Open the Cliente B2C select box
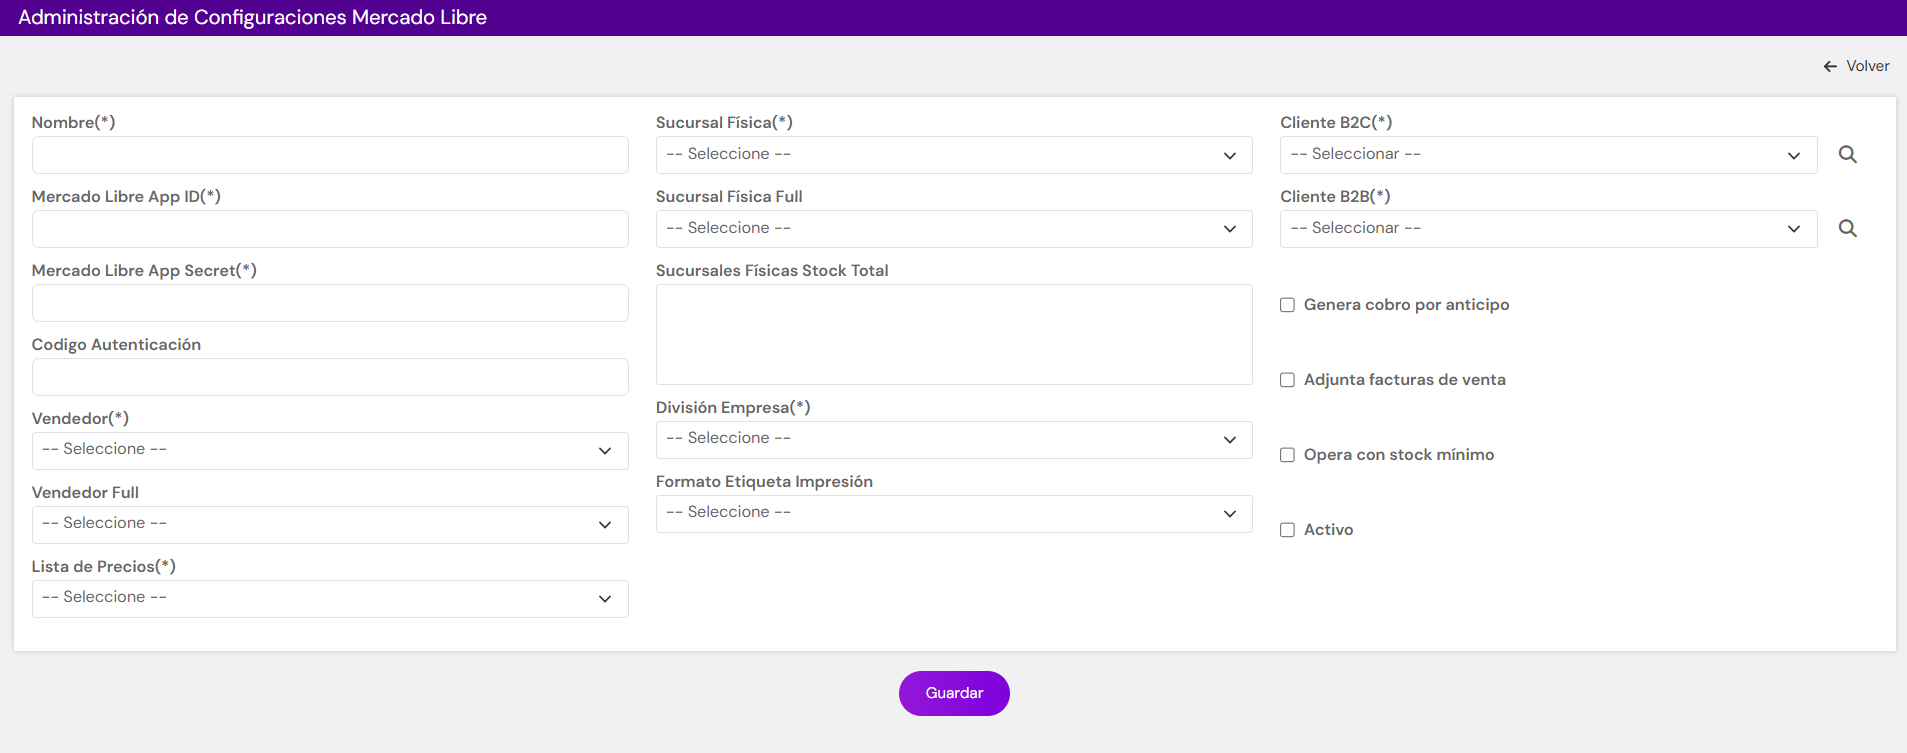The image size is (1907, 753). 1548,155
